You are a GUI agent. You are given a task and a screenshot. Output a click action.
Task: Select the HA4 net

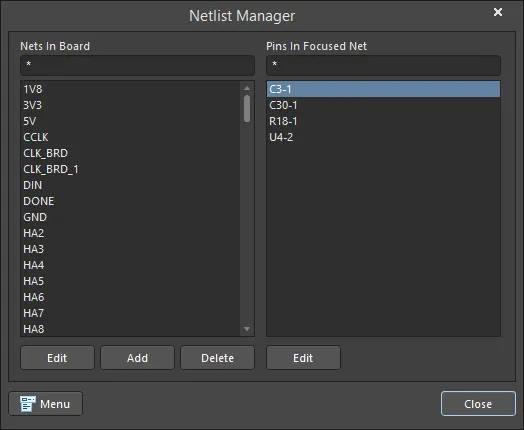(x=130, y=265)
